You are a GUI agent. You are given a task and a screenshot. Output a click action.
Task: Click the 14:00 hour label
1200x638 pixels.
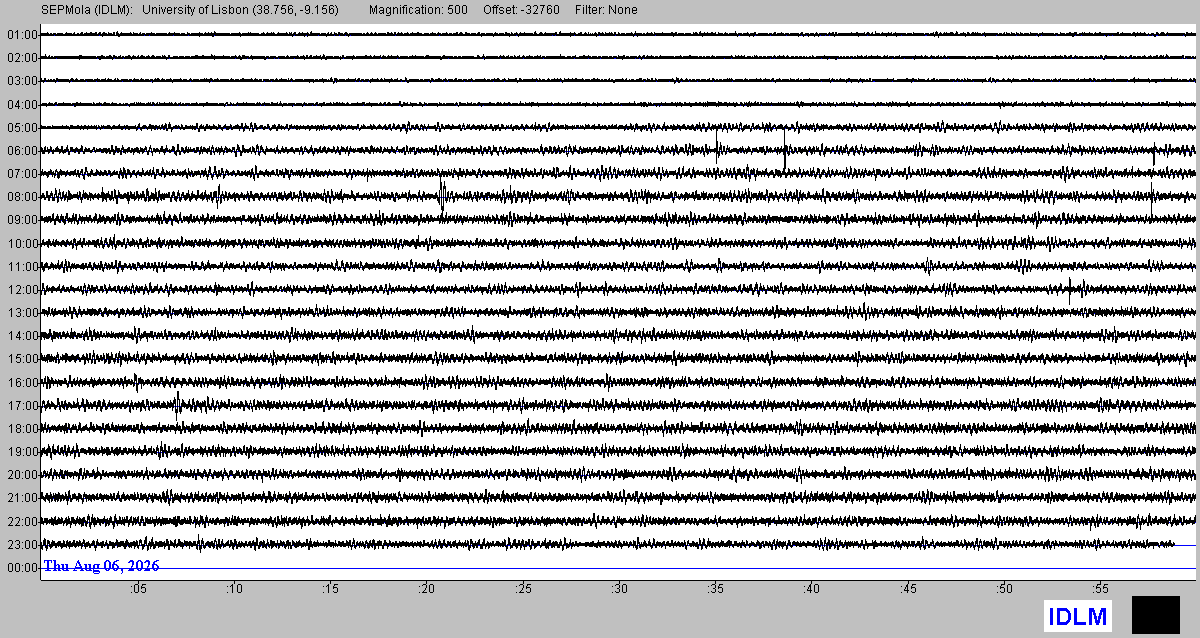21,335
